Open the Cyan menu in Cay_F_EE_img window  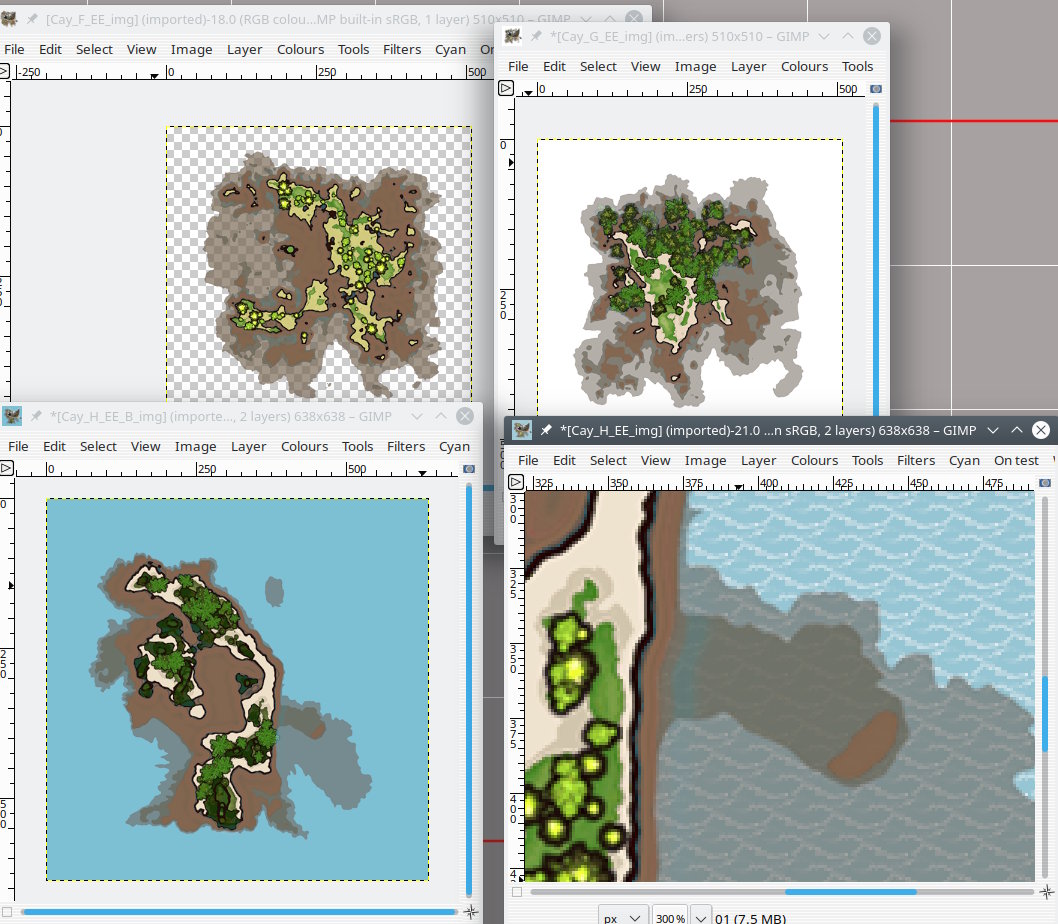[450, 49]
